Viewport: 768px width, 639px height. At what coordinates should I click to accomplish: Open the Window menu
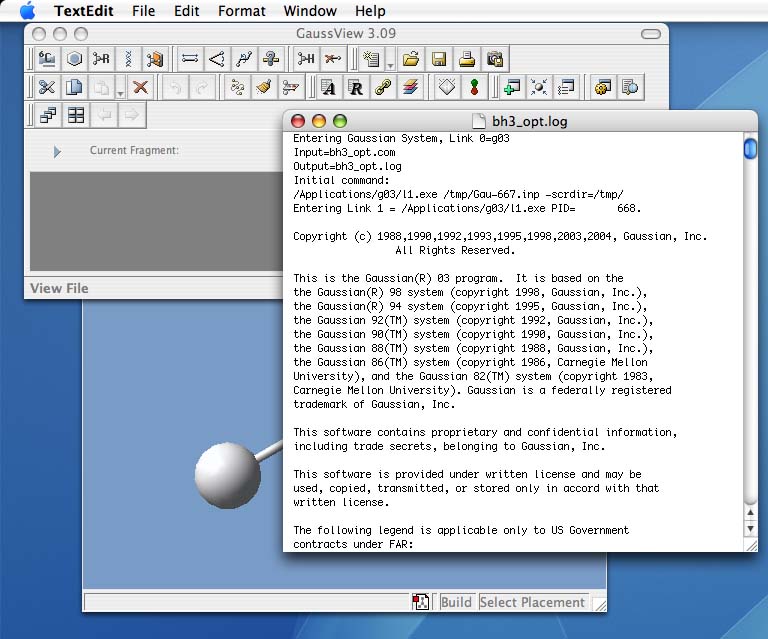(x=309, y=11)
